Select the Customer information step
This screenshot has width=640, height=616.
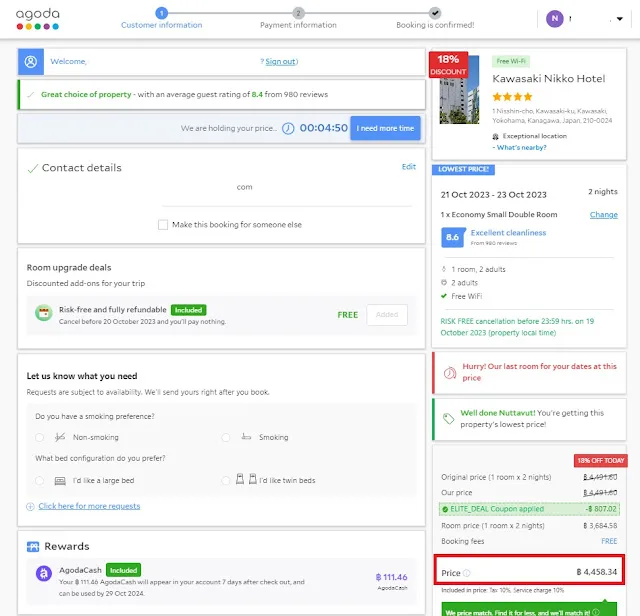coord(162,19)
